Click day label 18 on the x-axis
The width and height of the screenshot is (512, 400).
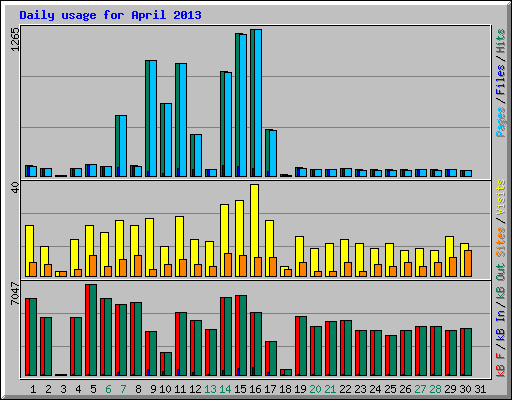pyautogui.click(x=285, y=389)
